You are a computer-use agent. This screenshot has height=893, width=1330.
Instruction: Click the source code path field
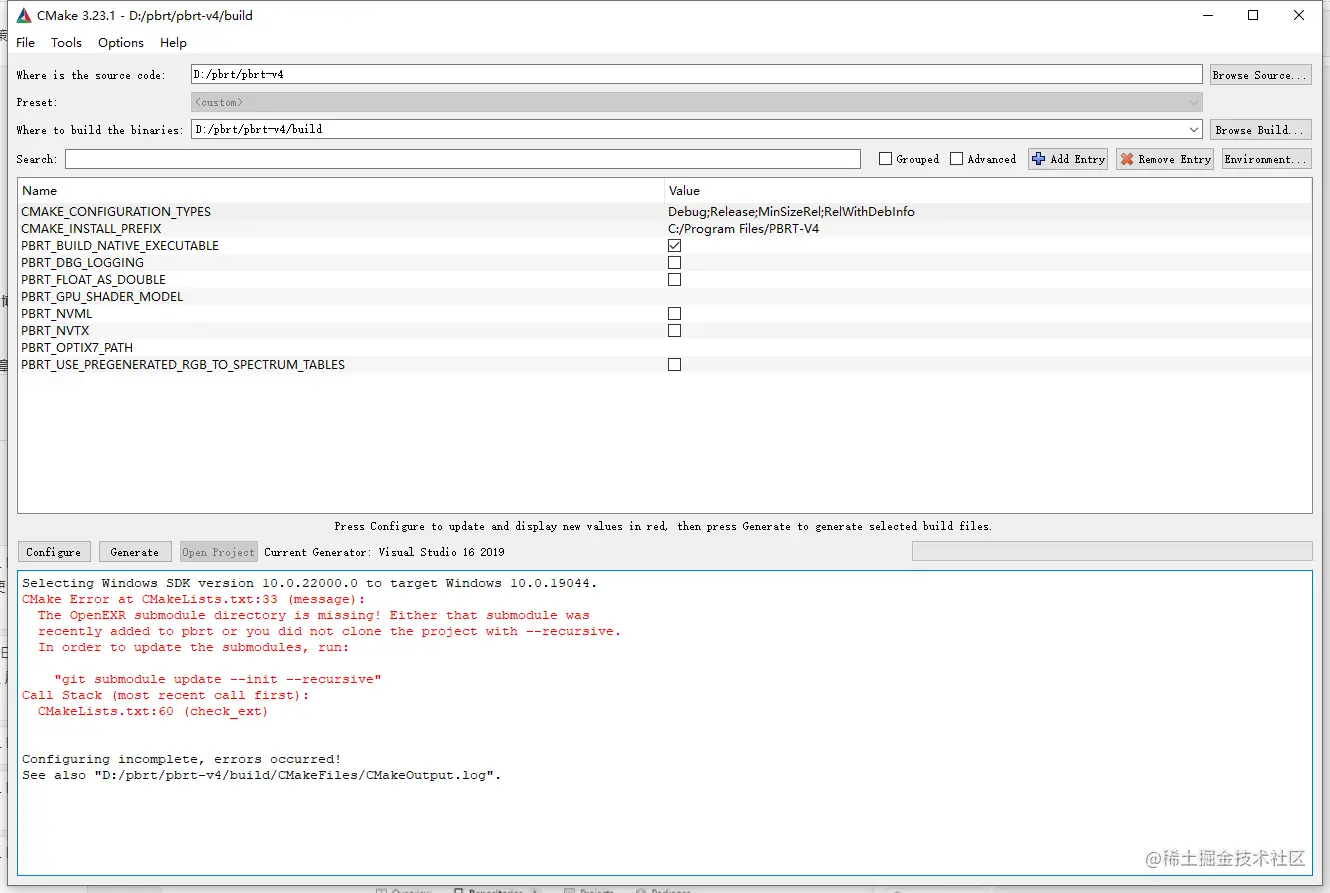[x=697, y=75]
